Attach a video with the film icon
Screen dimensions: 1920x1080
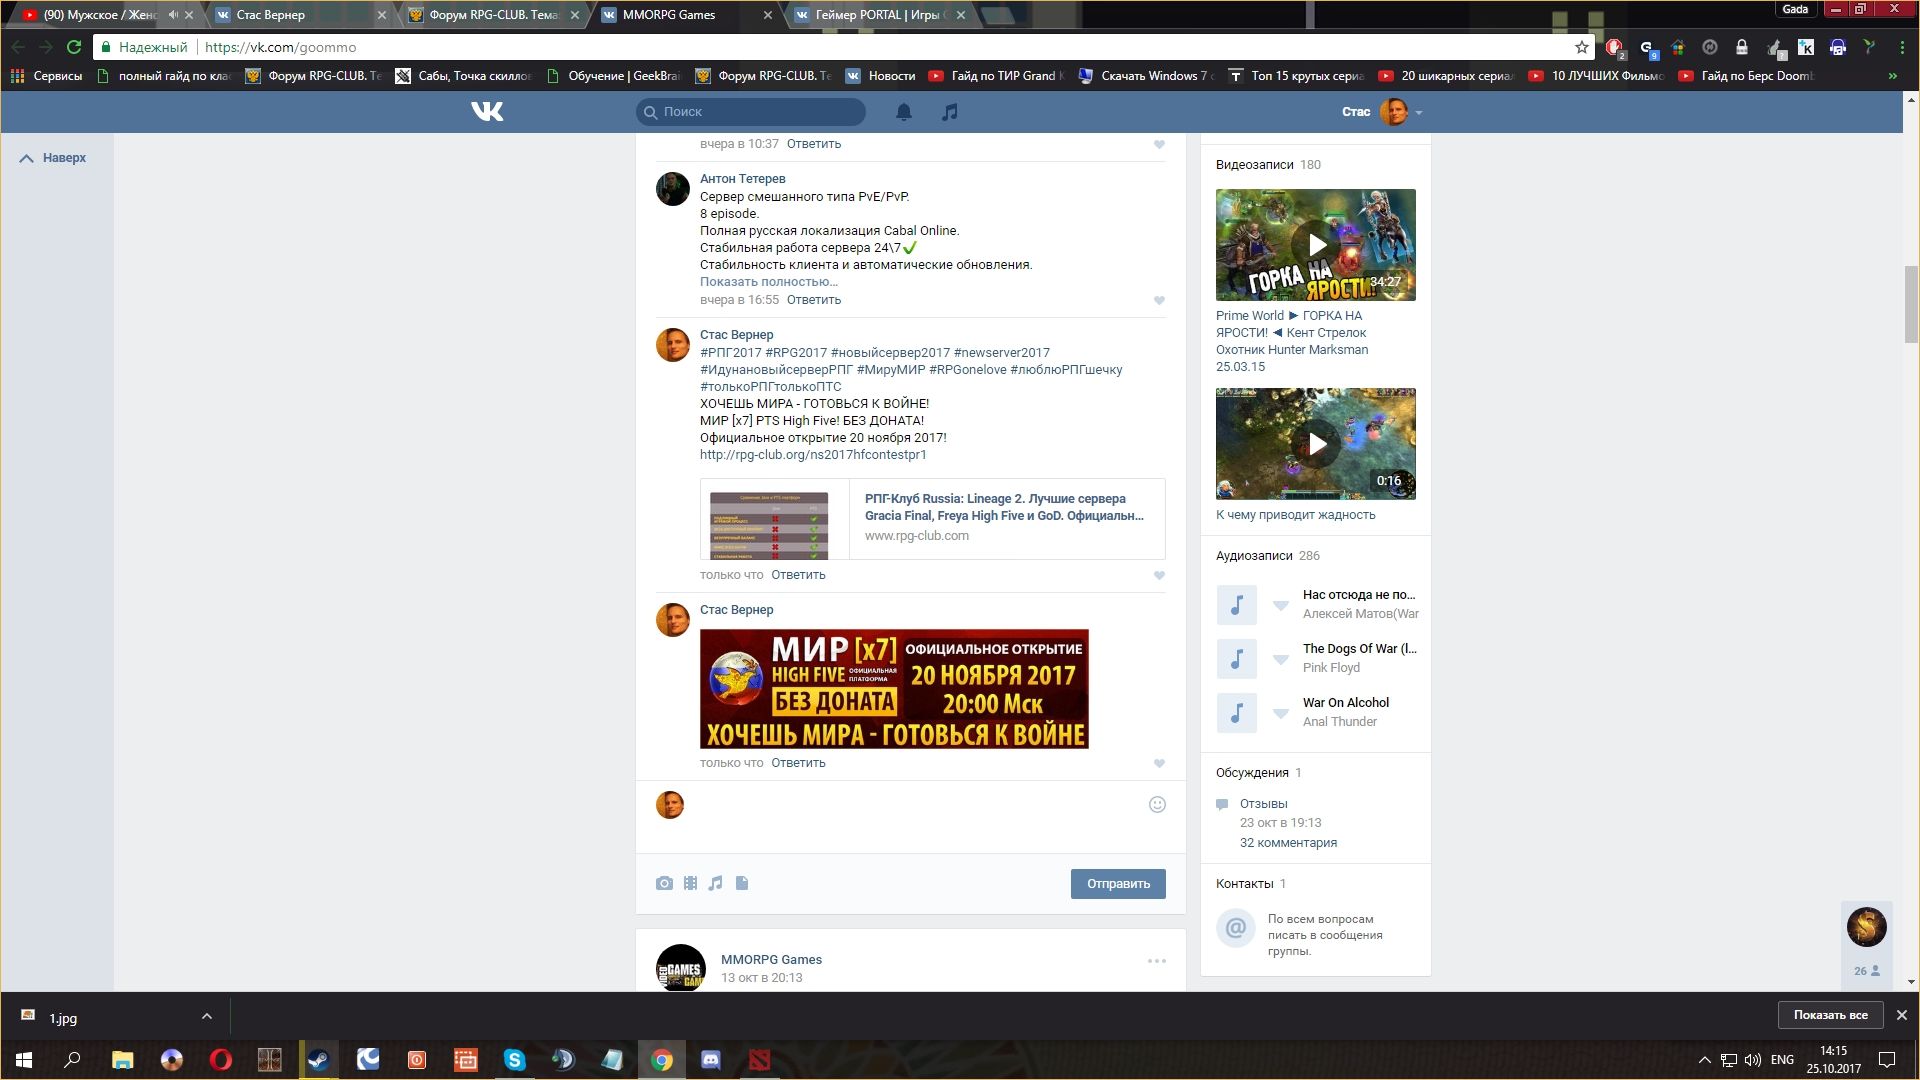[690, 883]
